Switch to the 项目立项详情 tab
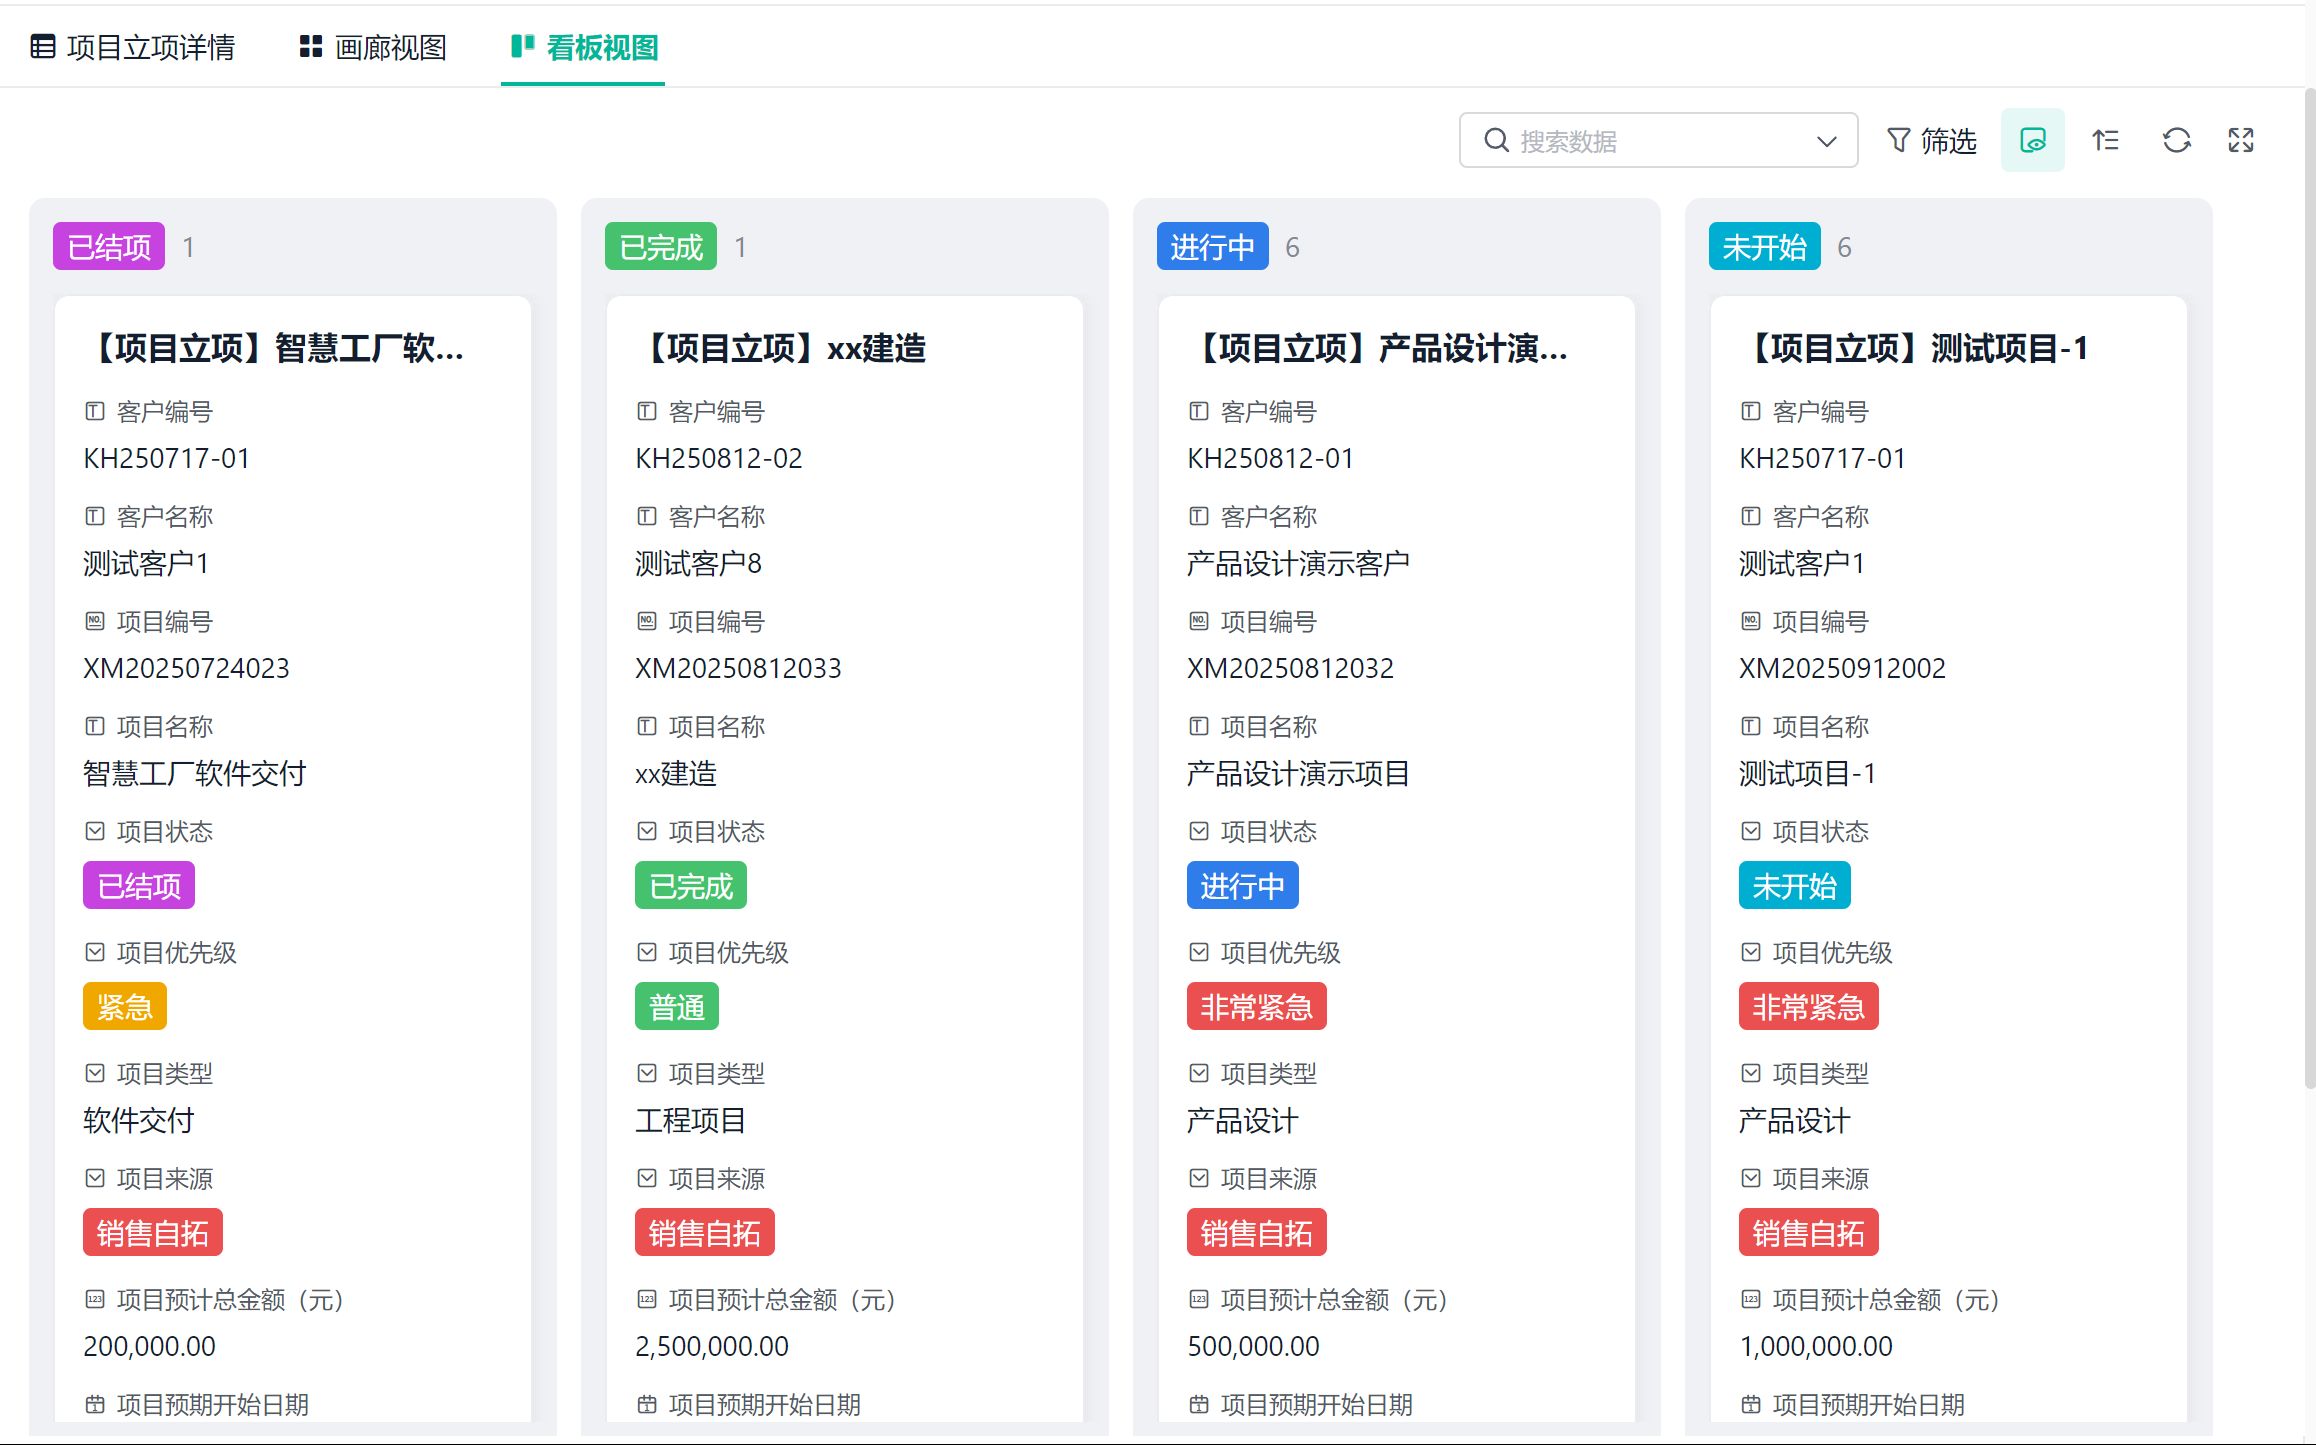This screenshot has width=2316, height=1445. tap(150, 47)
